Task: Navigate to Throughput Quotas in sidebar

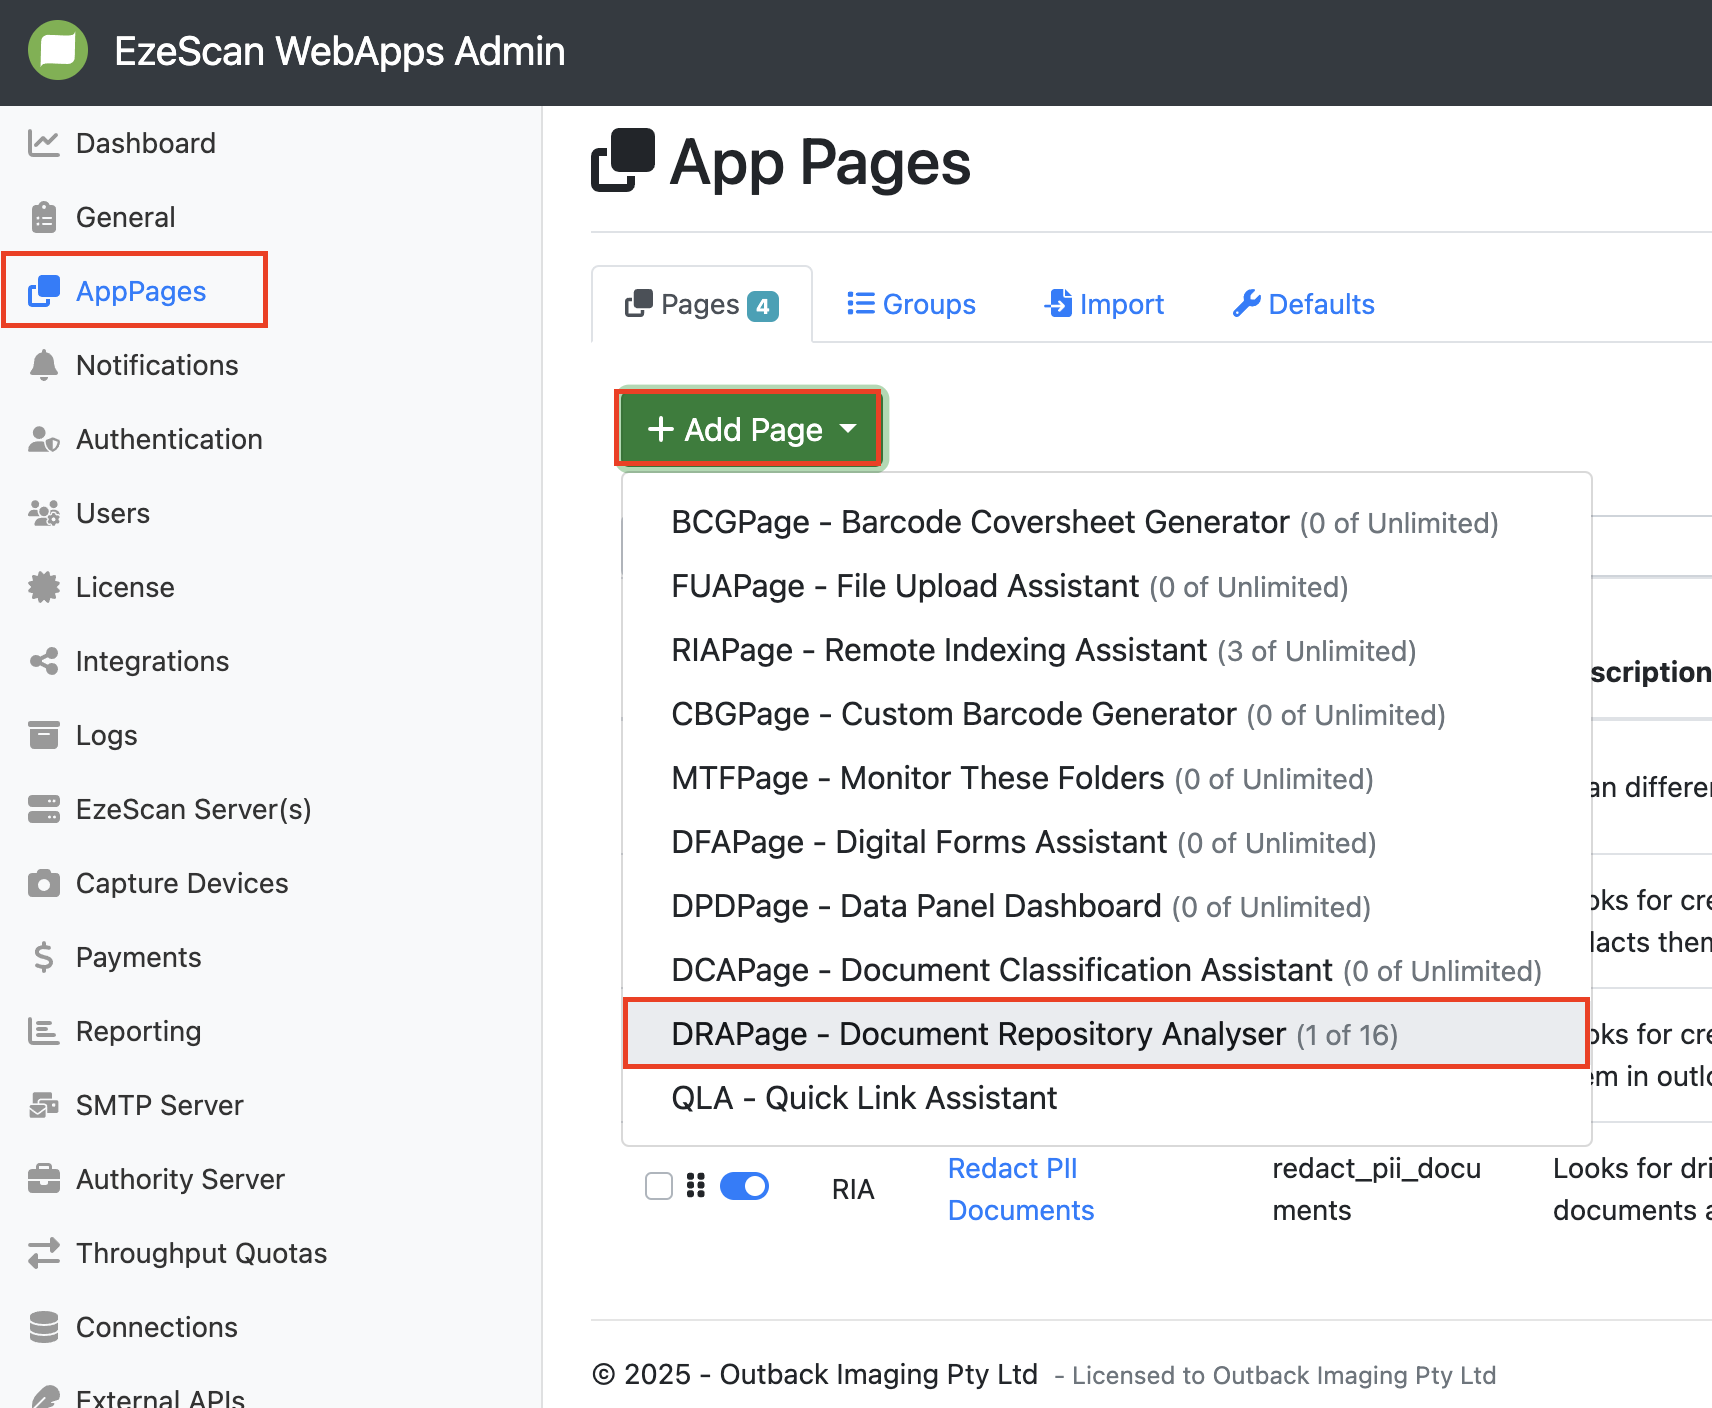Action: pos(201,1253)
